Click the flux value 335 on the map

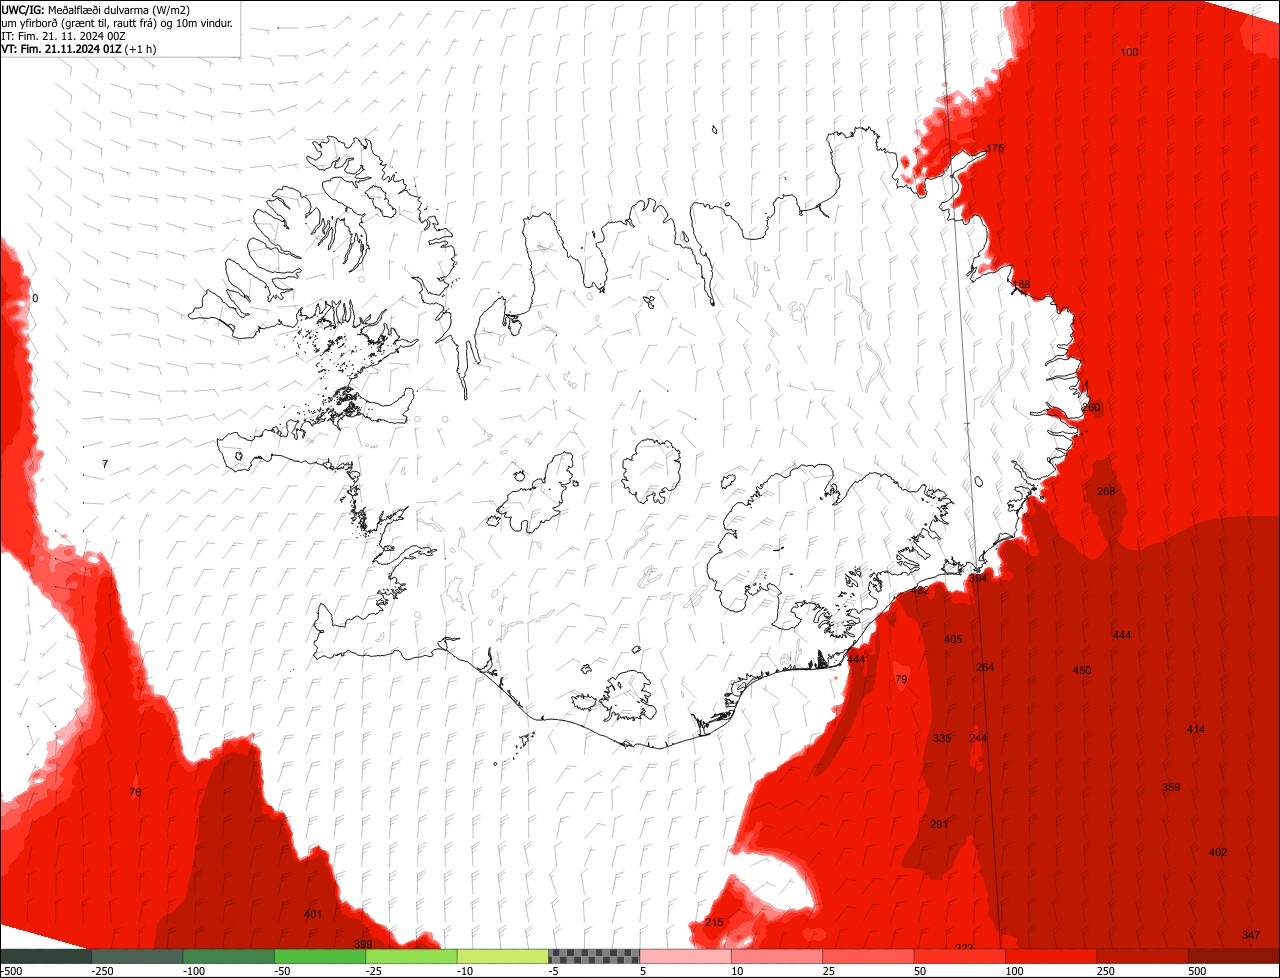click(942, 739)
